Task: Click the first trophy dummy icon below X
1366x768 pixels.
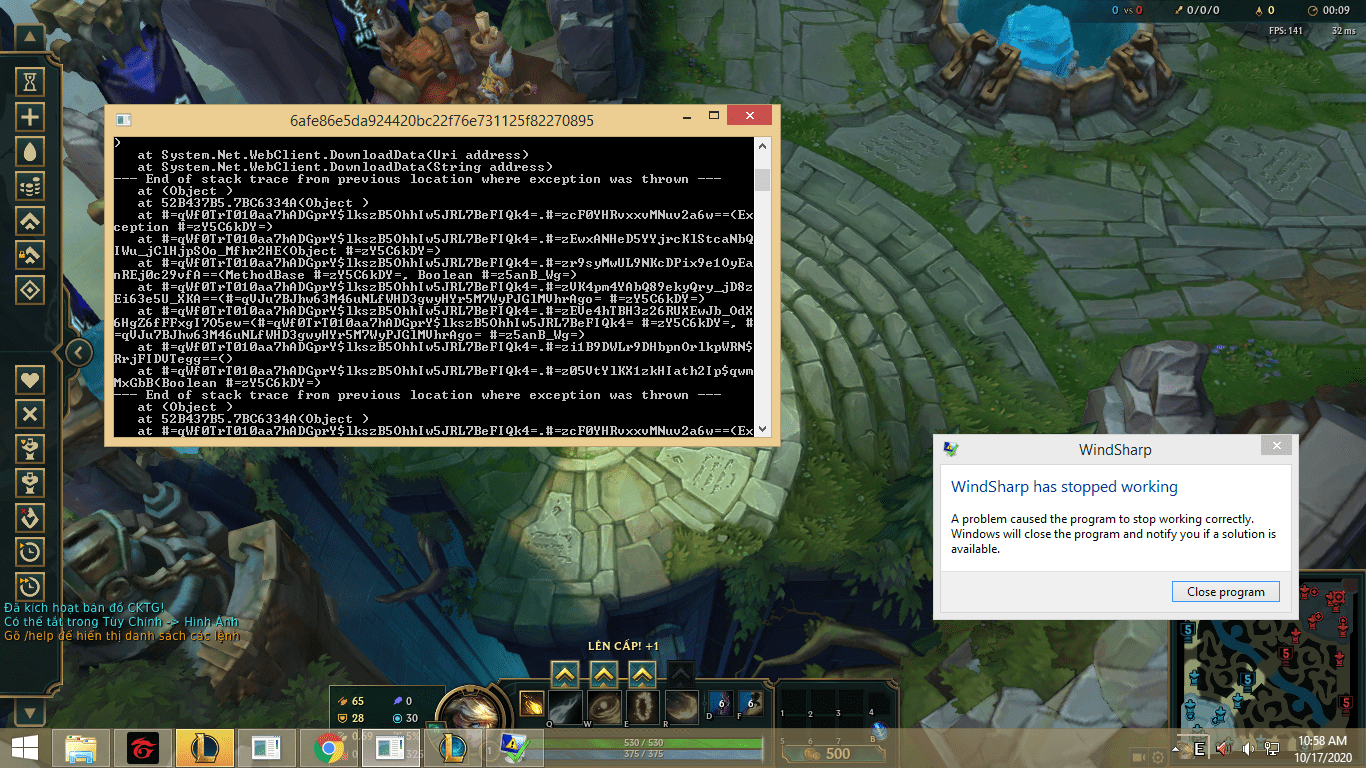Action: [31, 449]
